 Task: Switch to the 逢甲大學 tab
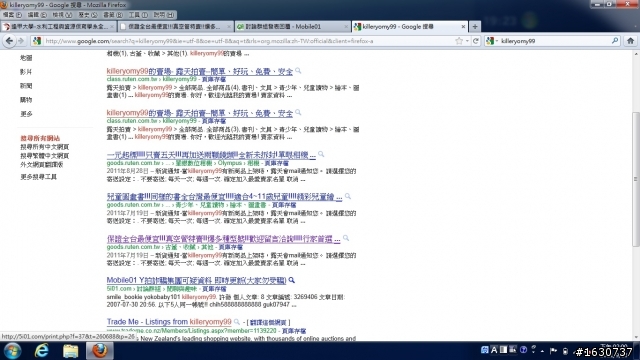coord(58,27)
